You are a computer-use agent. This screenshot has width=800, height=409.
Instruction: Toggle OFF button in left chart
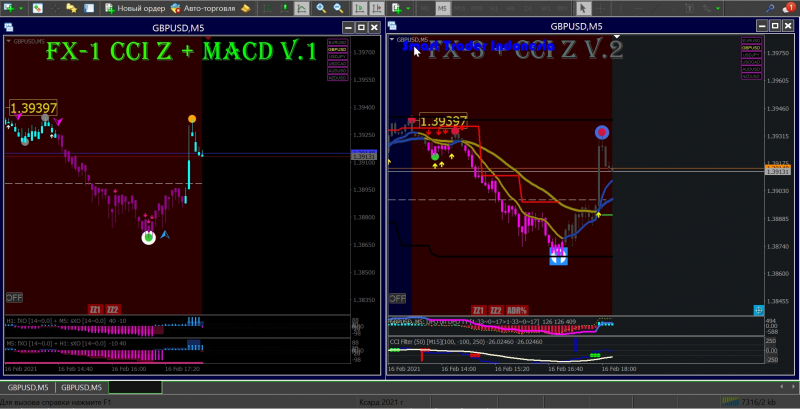click(14, 297)
